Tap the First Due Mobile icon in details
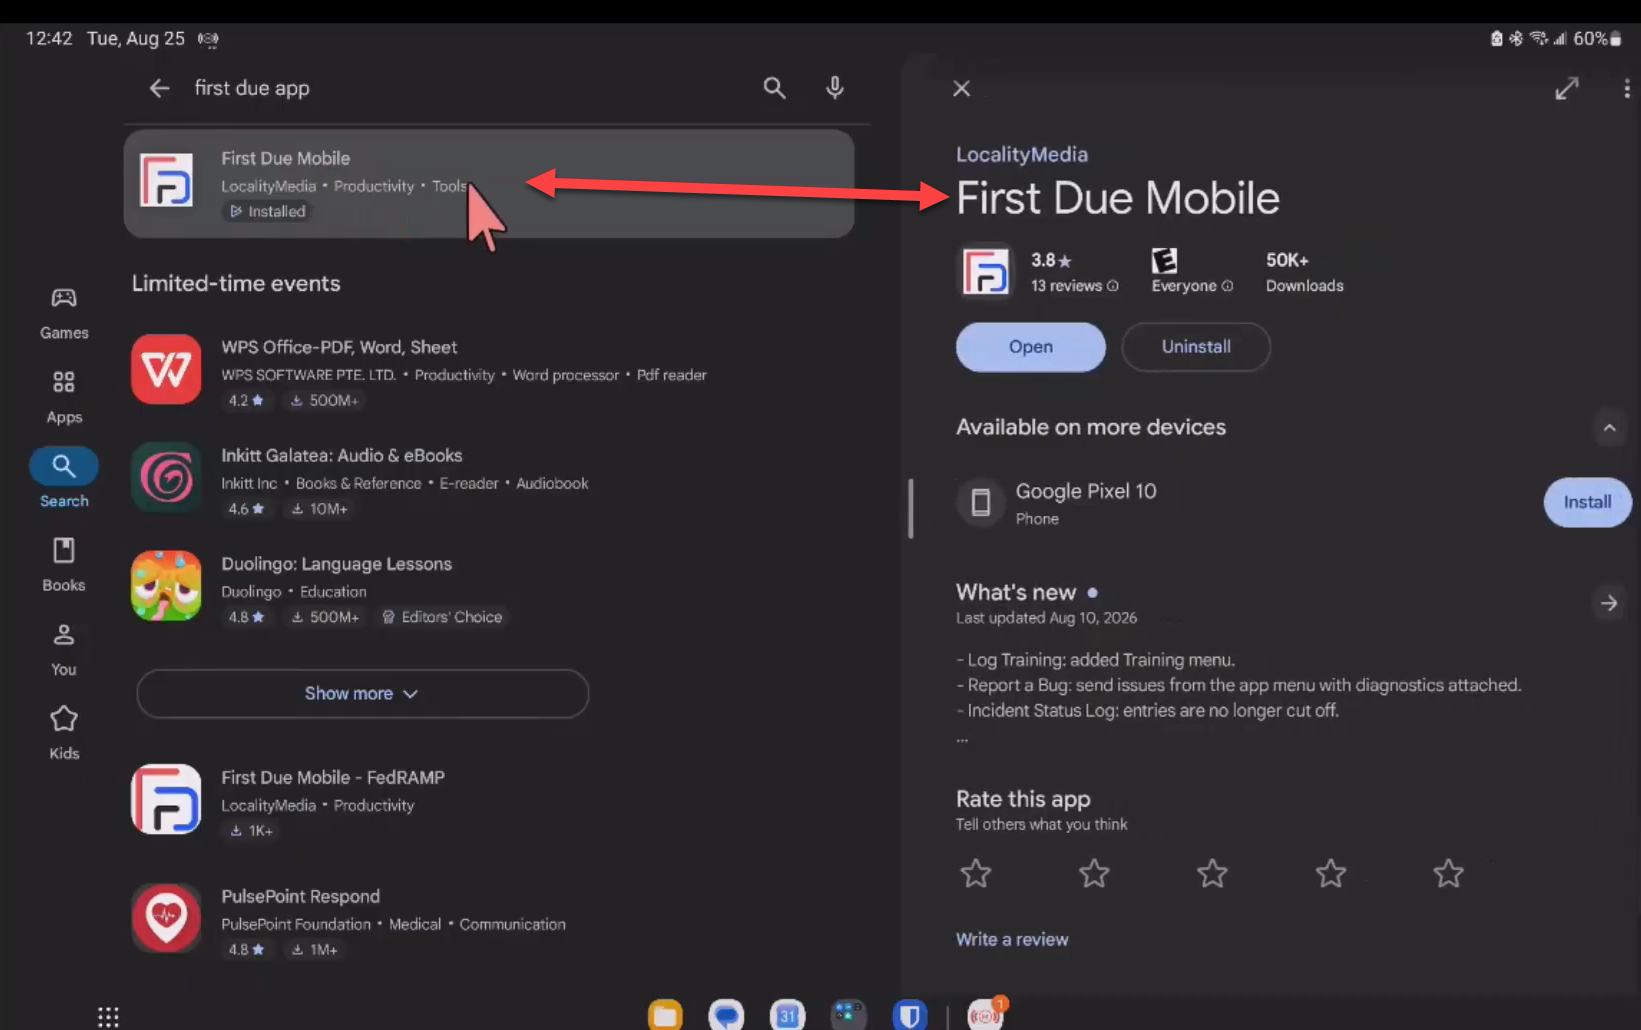1641x1030 pixels. [x=986, y=271]
